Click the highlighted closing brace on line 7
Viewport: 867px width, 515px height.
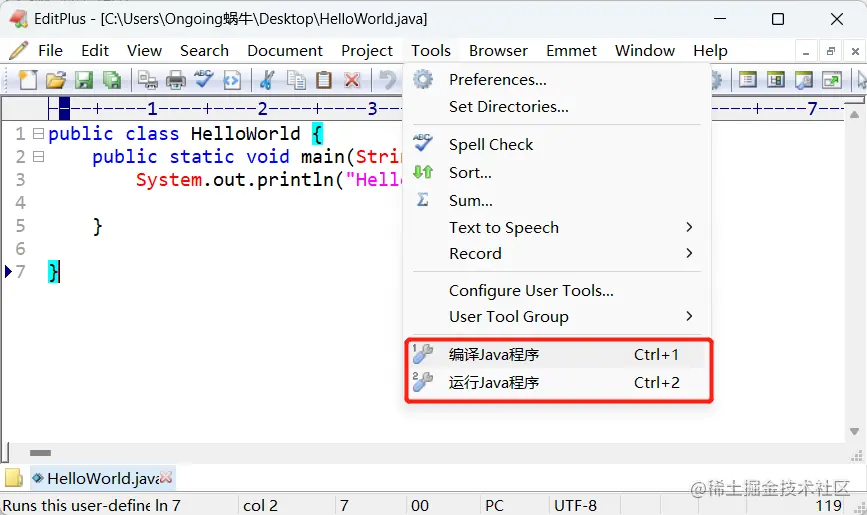[x=53, y=272]
